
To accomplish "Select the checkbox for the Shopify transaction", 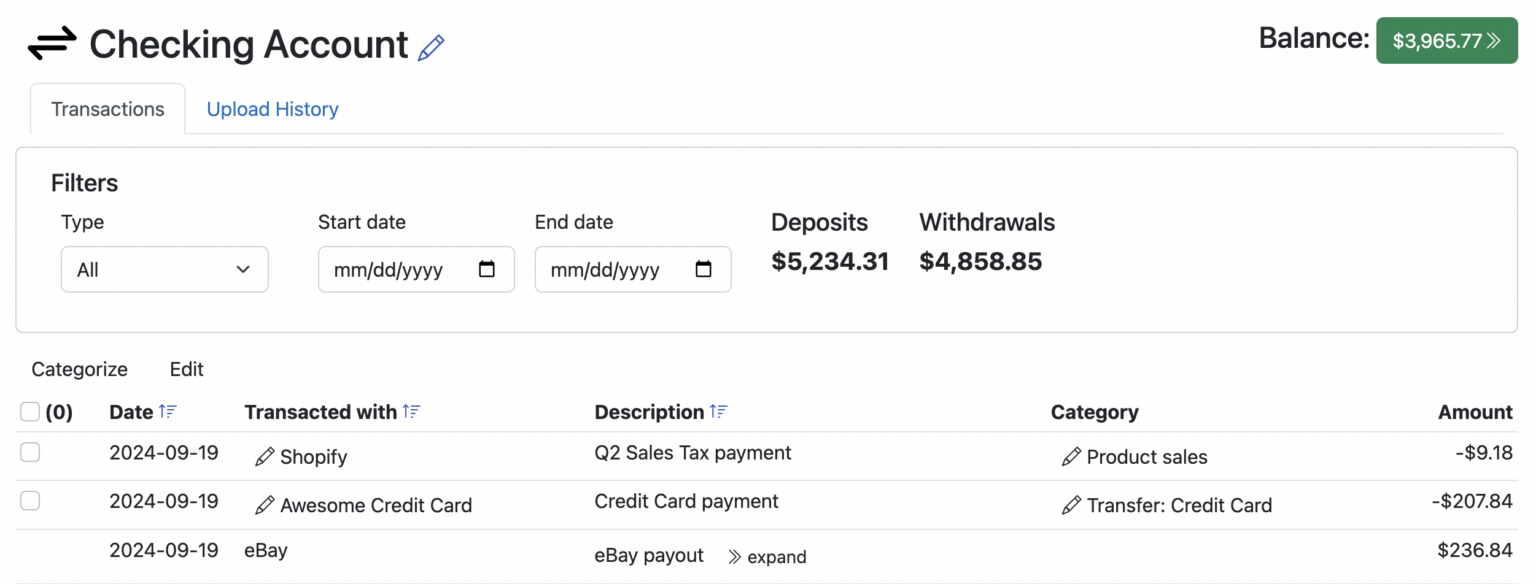I will pos(30,452).
